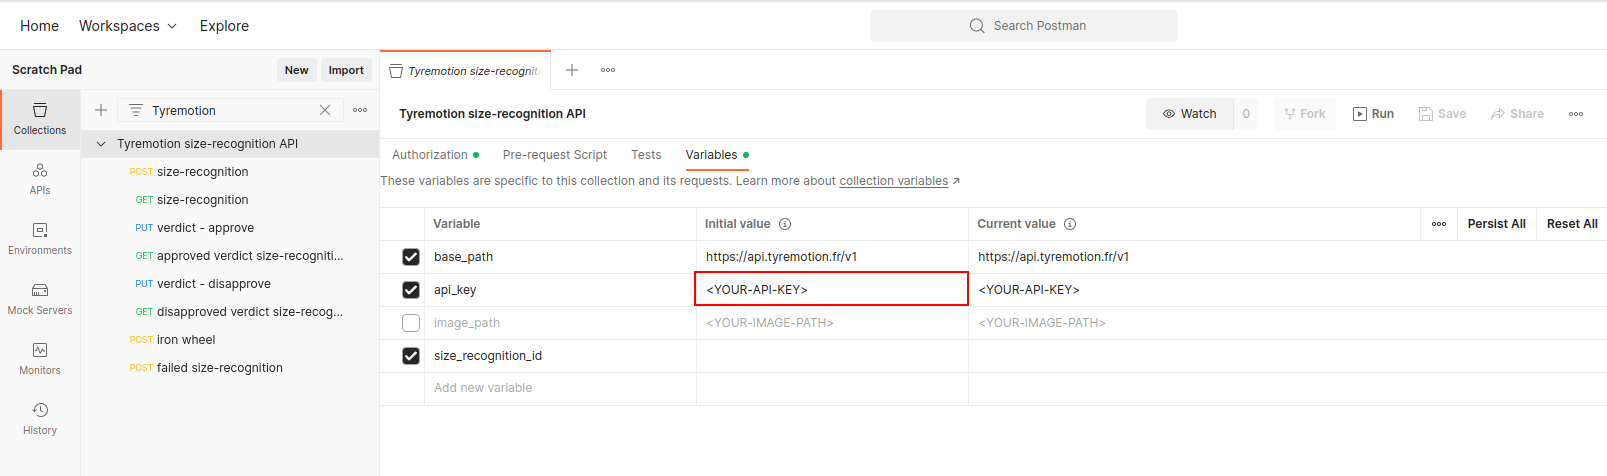
Task: Enable the image_path variable checkbox
Action: coord(411,323)
